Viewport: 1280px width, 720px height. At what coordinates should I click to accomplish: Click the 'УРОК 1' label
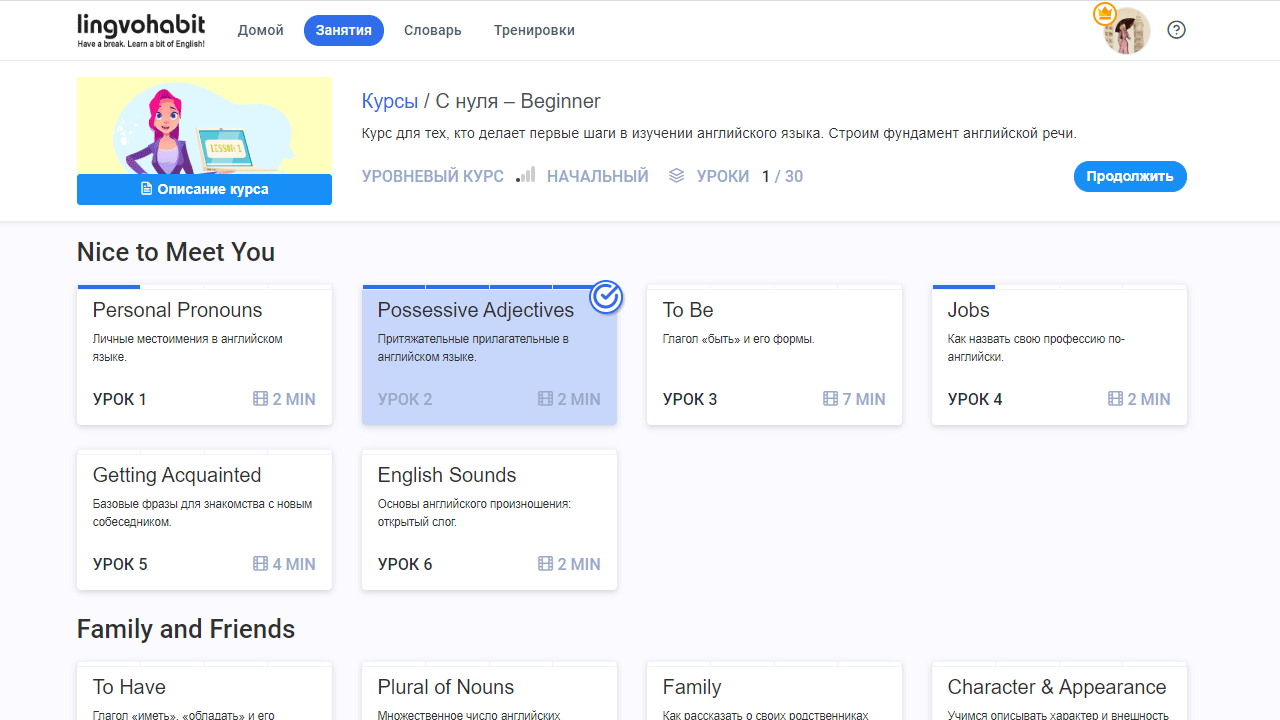[x=120, y=399]
